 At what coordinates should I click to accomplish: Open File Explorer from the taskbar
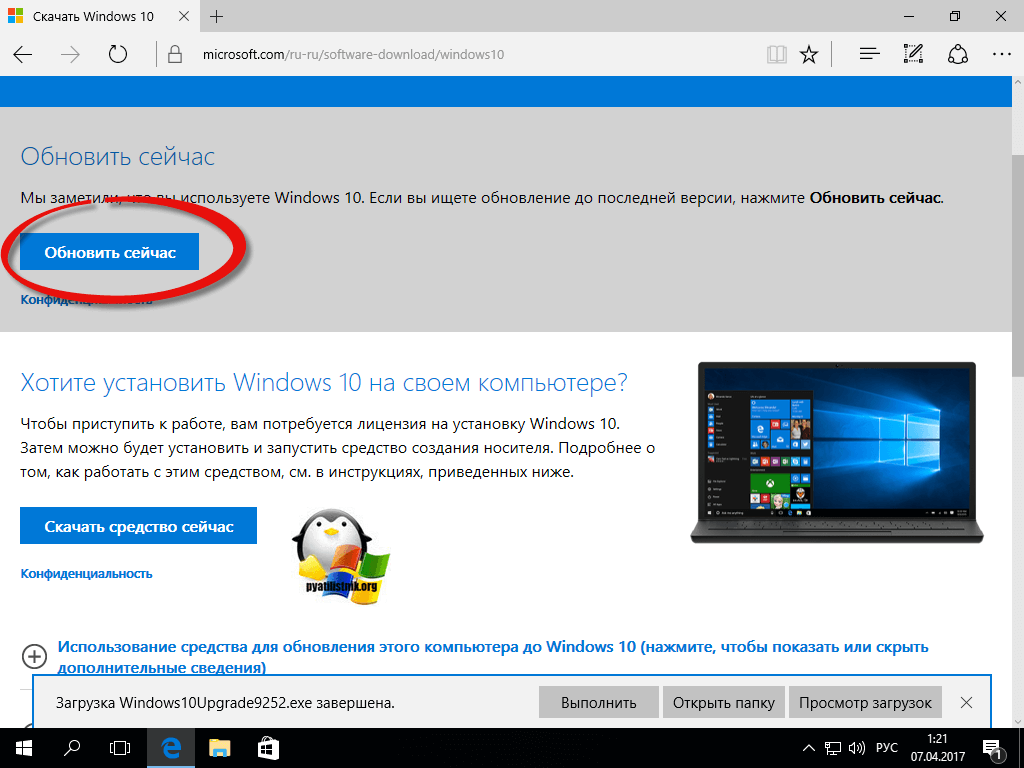pyautogui.click(x=219, y=748)
